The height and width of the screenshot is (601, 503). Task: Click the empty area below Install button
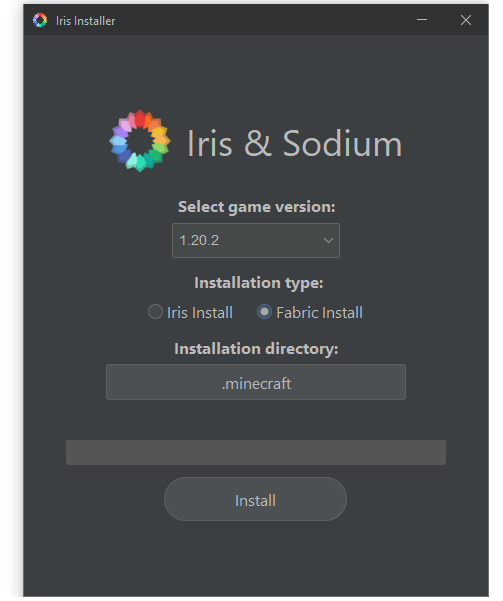click(x=256, y=558)
